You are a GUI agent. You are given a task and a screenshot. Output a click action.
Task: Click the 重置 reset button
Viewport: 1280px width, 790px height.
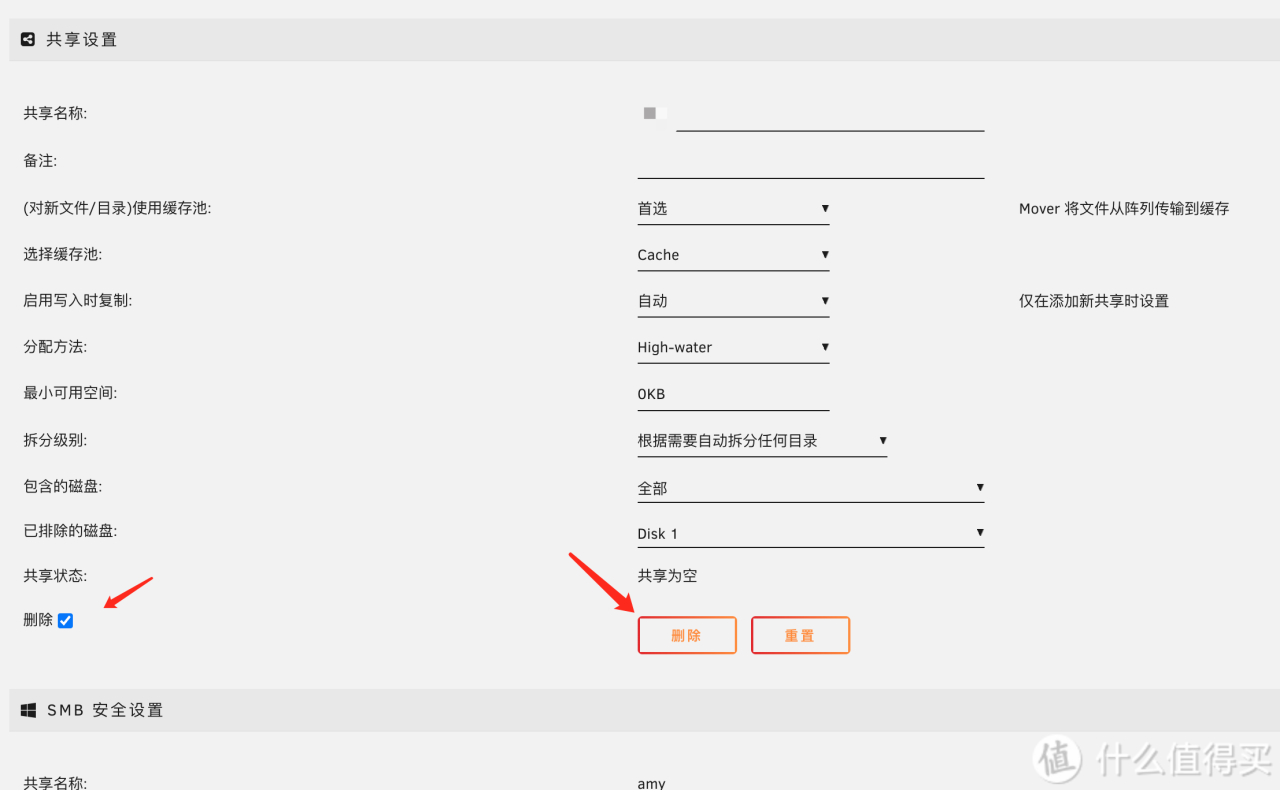pyautogui.click(x=800, y=634)
